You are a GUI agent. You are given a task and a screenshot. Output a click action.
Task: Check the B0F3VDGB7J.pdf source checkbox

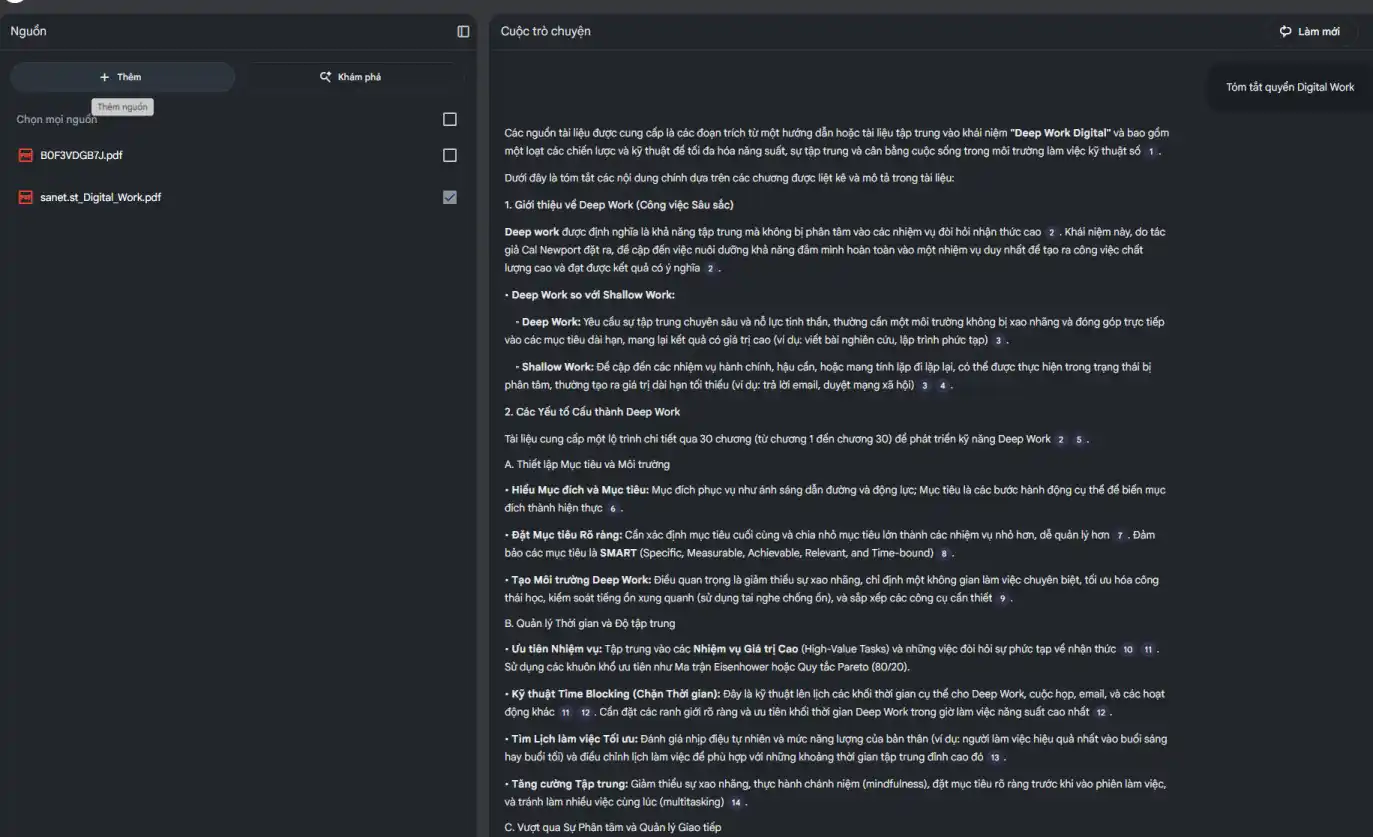(x=450, y=156)
